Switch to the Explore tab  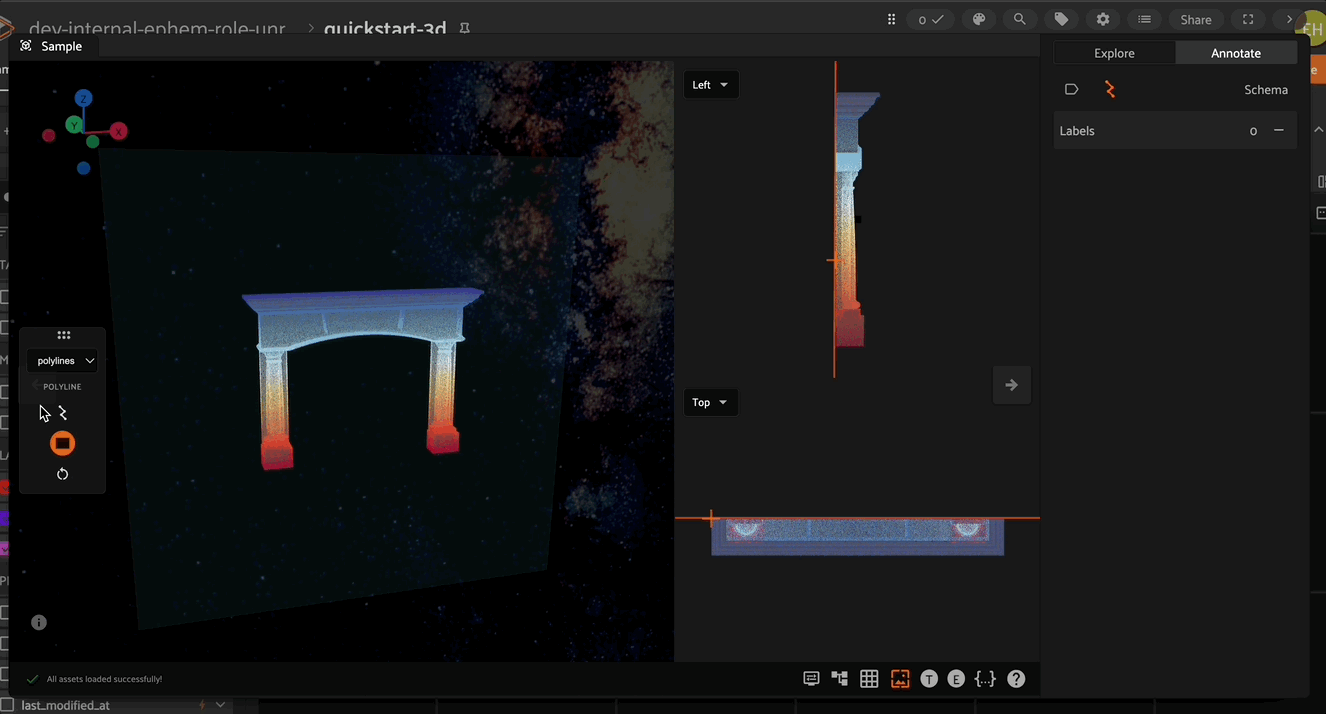[1113, 53]
